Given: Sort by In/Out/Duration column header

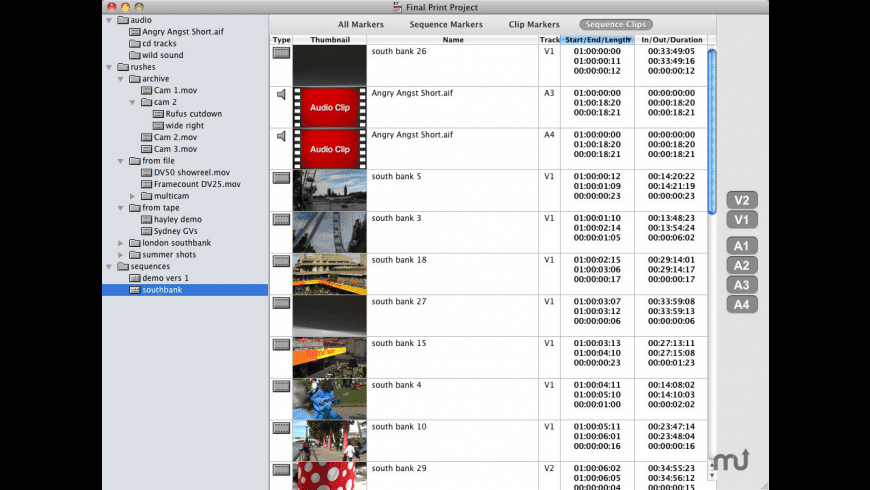Looking at the screenshot, I should (x=671, y=40).
